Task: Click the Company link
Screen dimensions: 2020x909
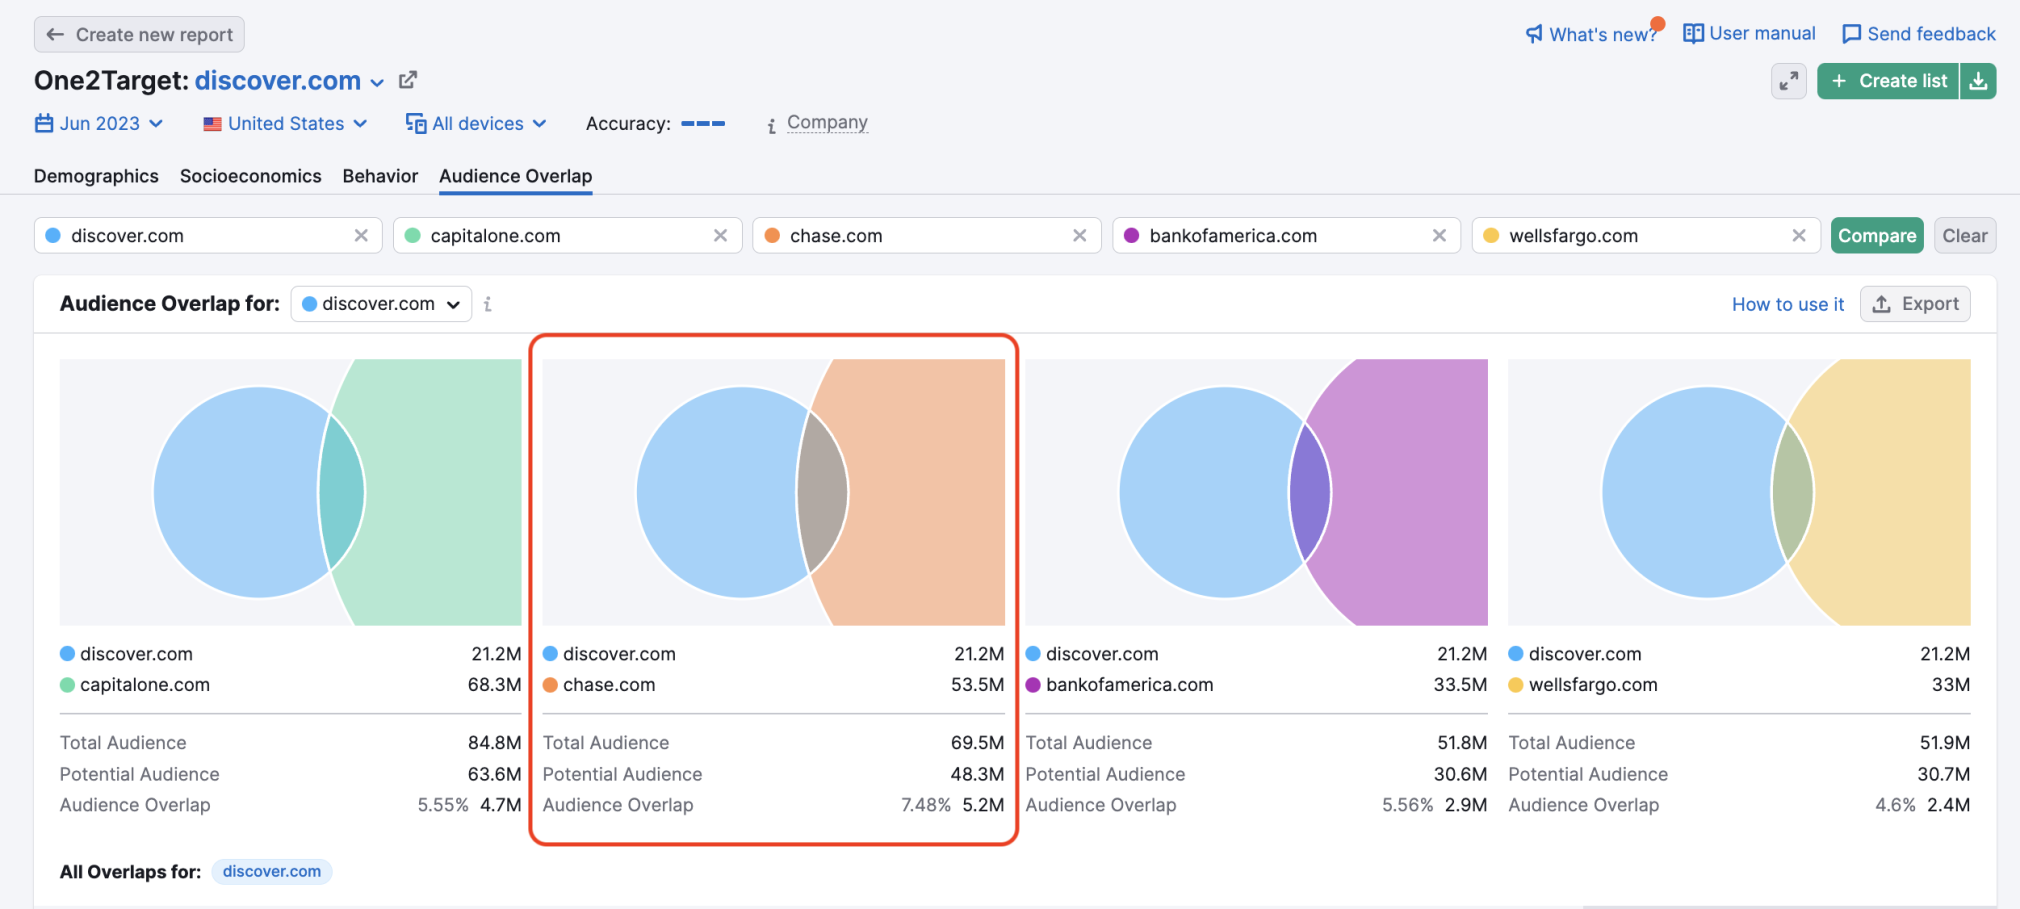Action: 827,122
